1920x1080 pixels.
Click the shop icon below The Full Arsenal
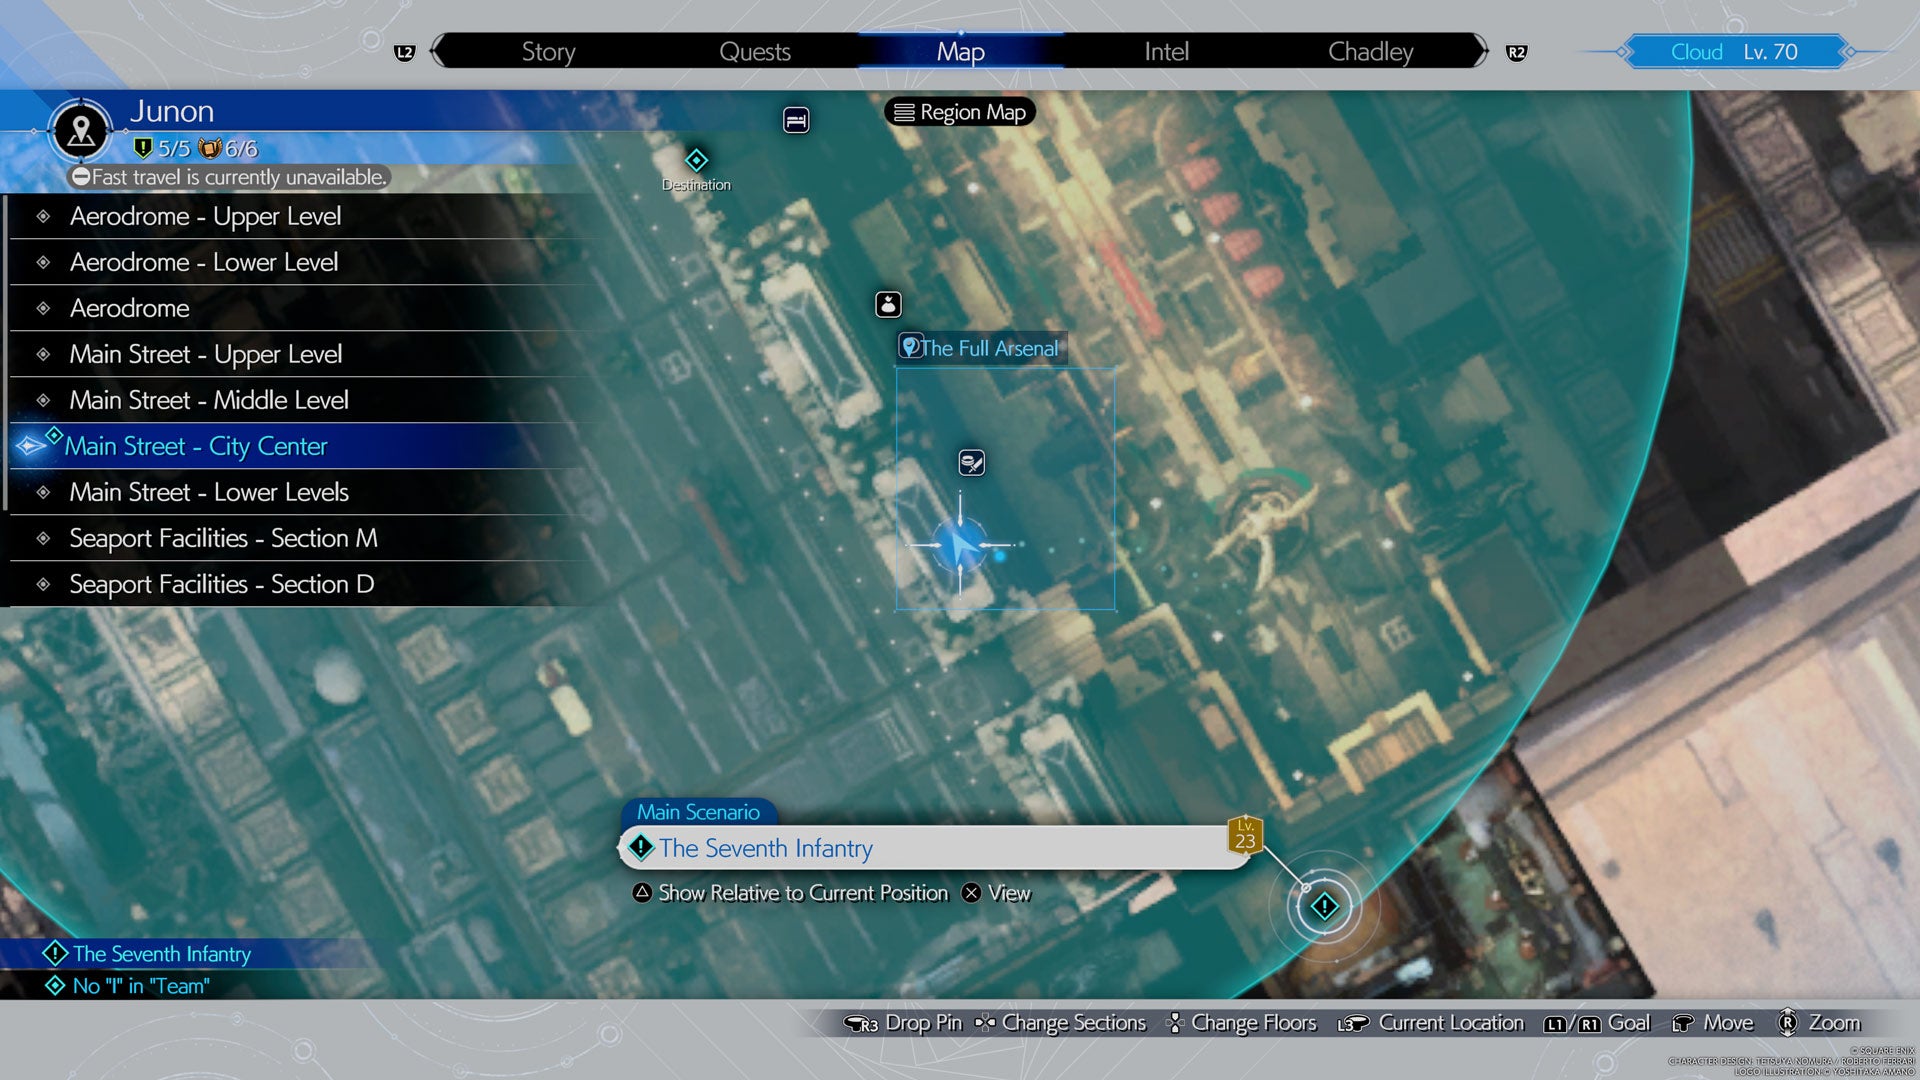[971, 462]
